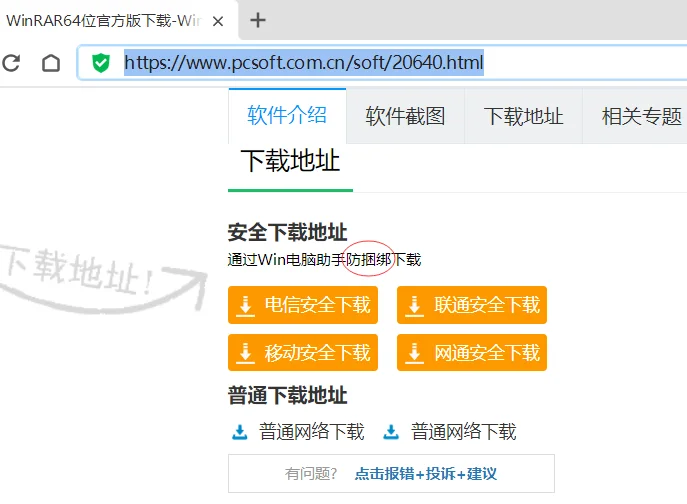
Task: Close the WinRAR64 browser tab
Action: (218, 21)
